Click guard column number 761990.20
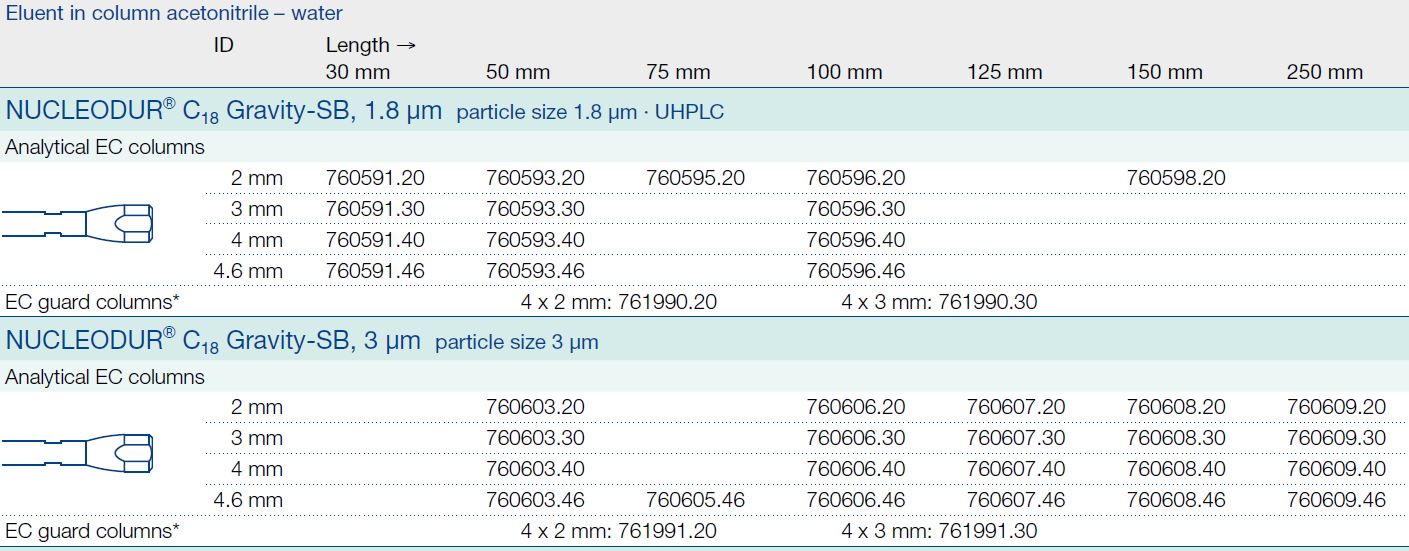Screen dimensions: 1409x551 point(667,302)
